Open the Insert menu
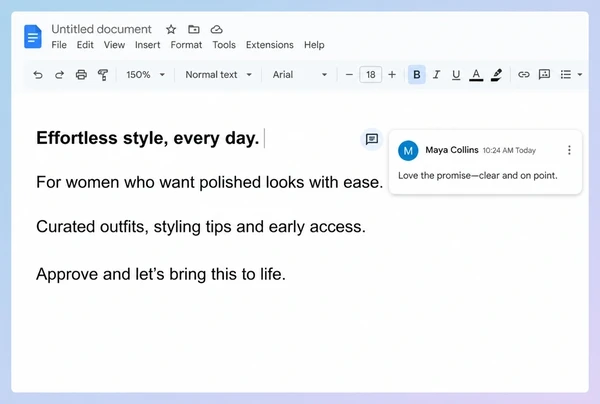 (x=147, y=45)
